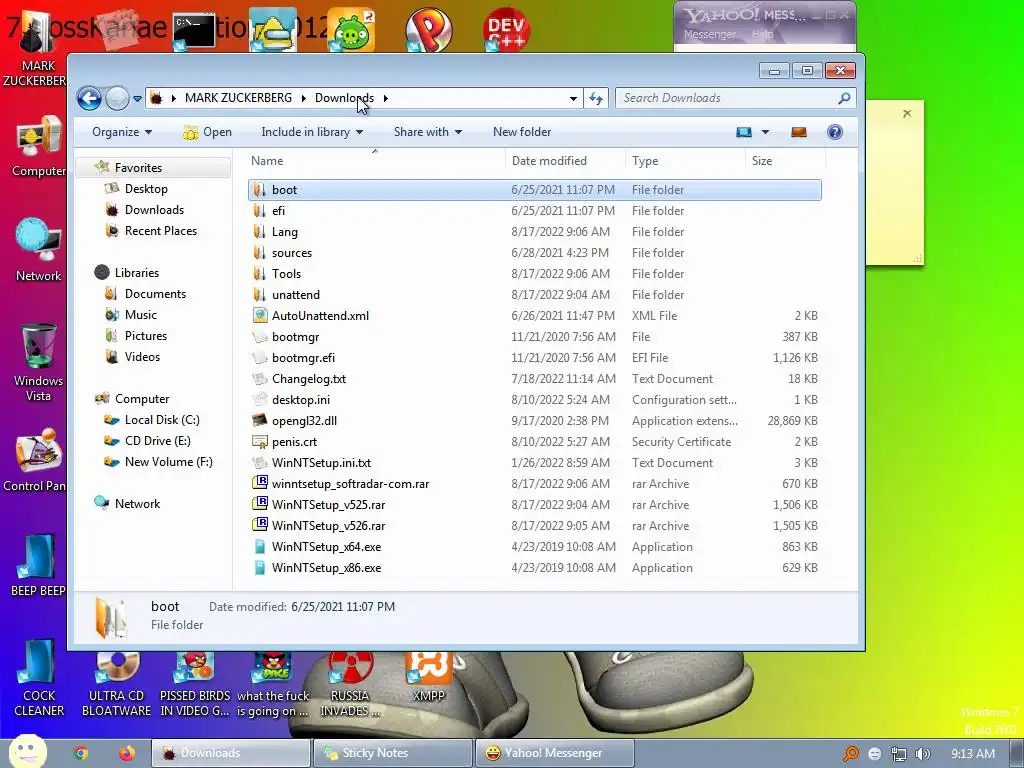Launch Chrome from the taskbar
The image size is (1024, 768).
(x=81, y=753)
